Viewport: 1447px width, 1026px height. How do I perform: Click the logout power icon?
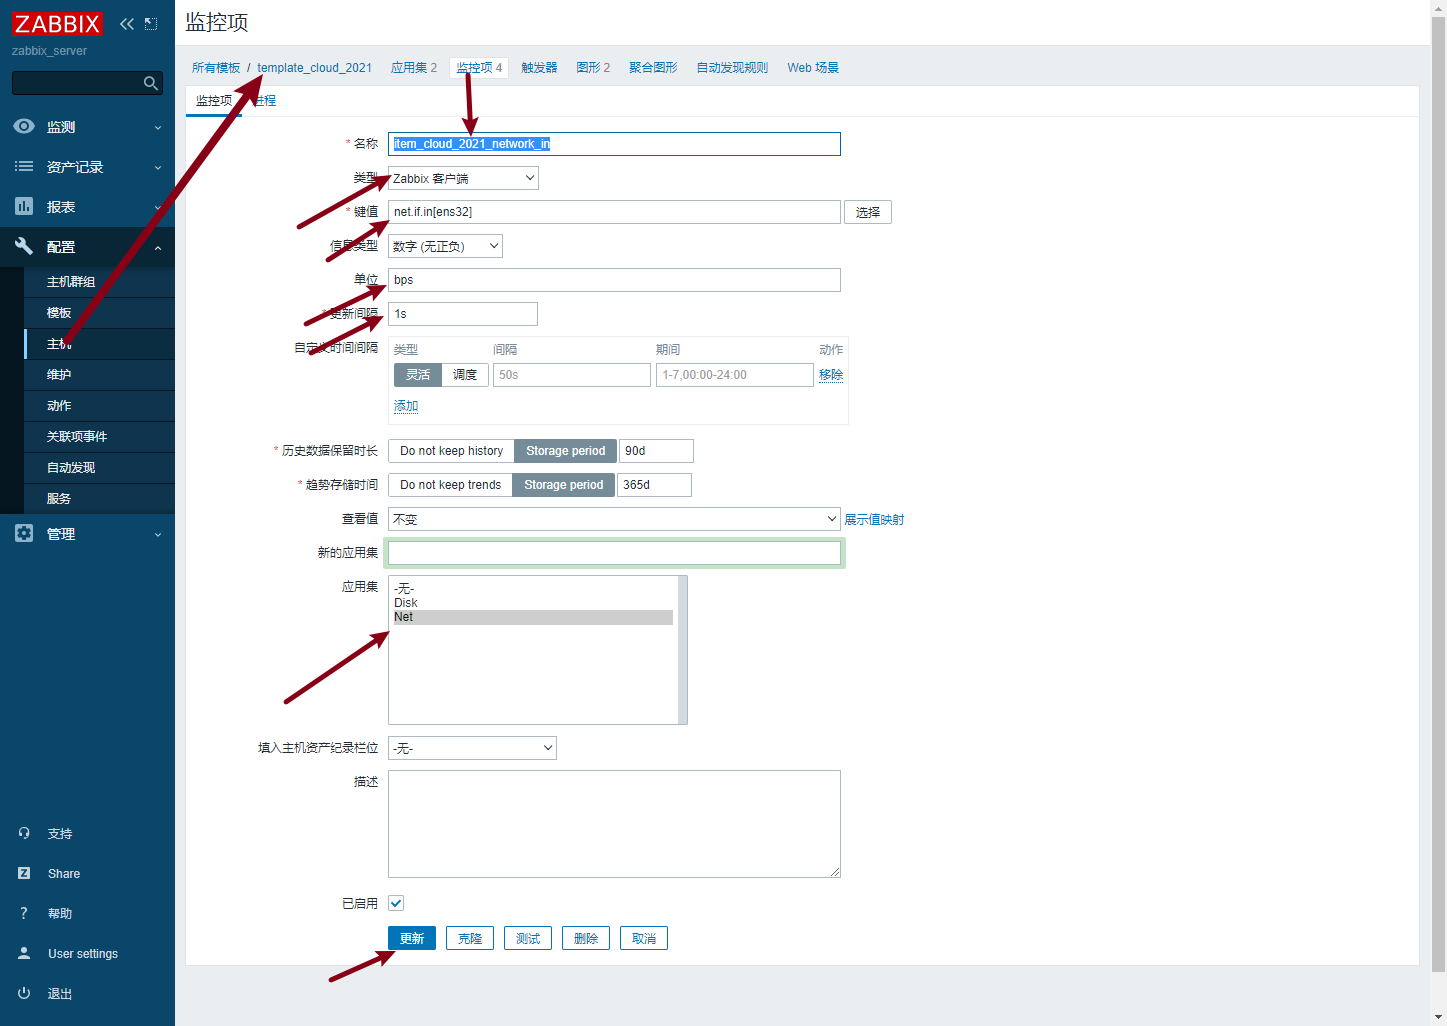click(x=24, y=993)
